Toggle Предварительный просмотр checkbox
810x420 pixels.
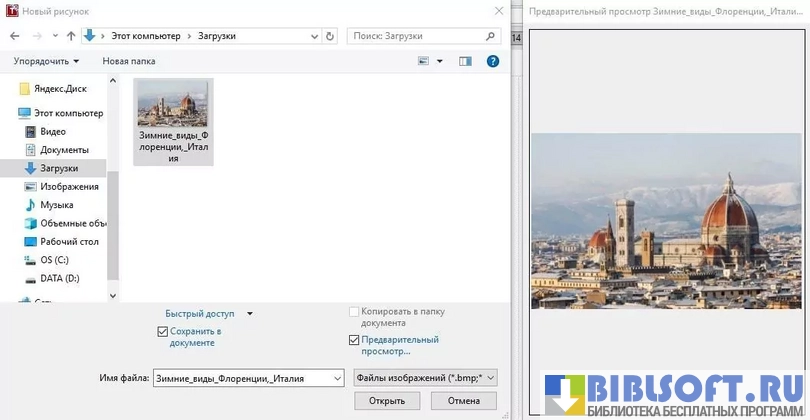354,340
